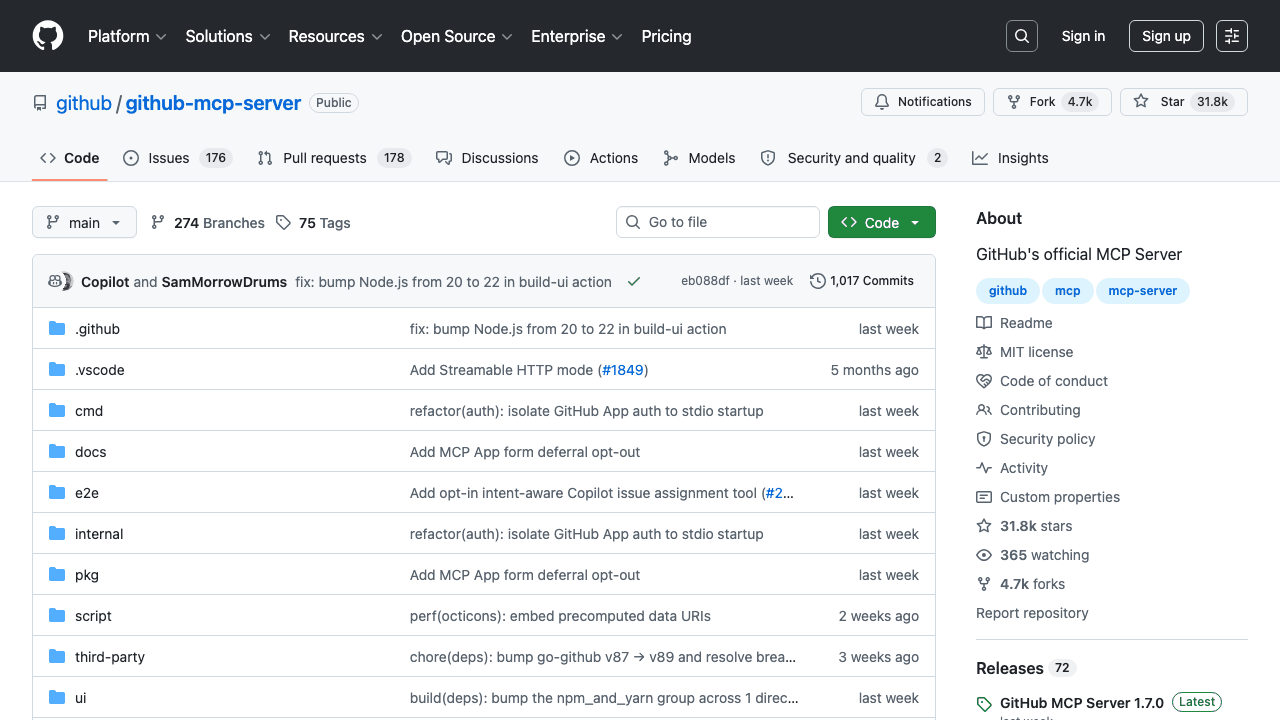Open the Pricing page
The height and width of the screenshot is (720, 1280).
point(666,36)
